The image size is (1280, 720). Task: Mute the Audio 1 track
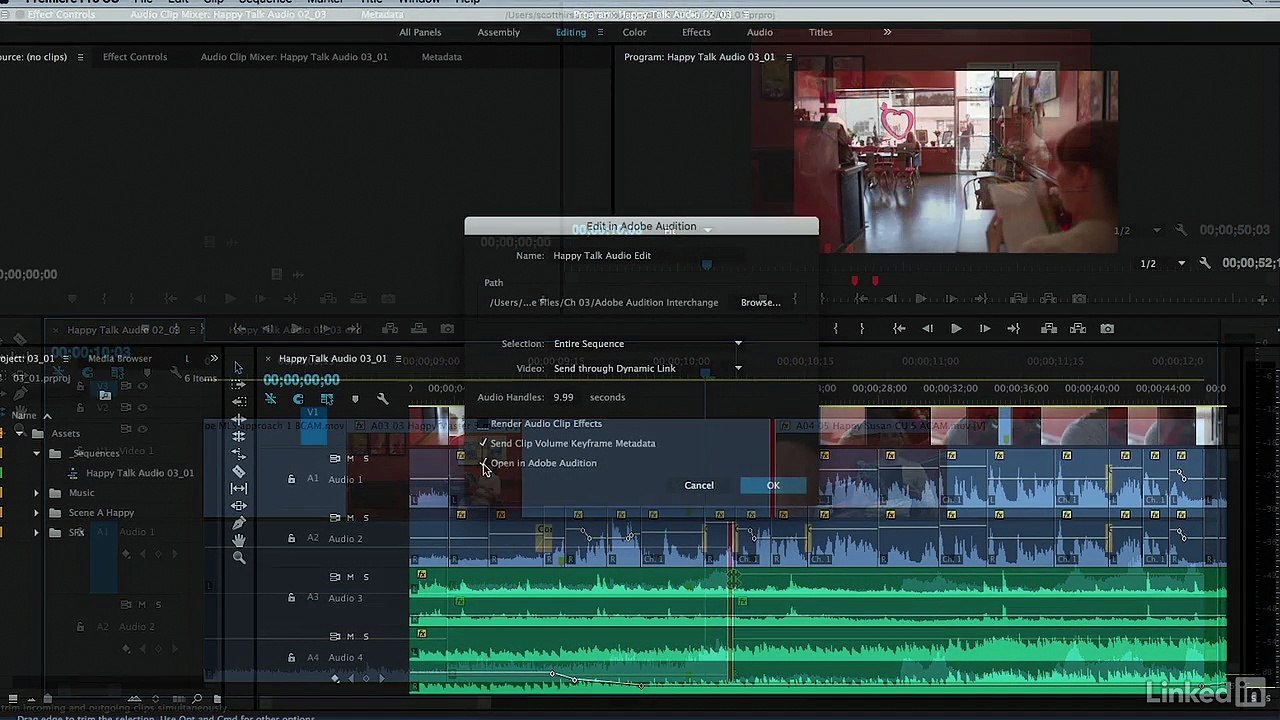[x=350, y=458]
